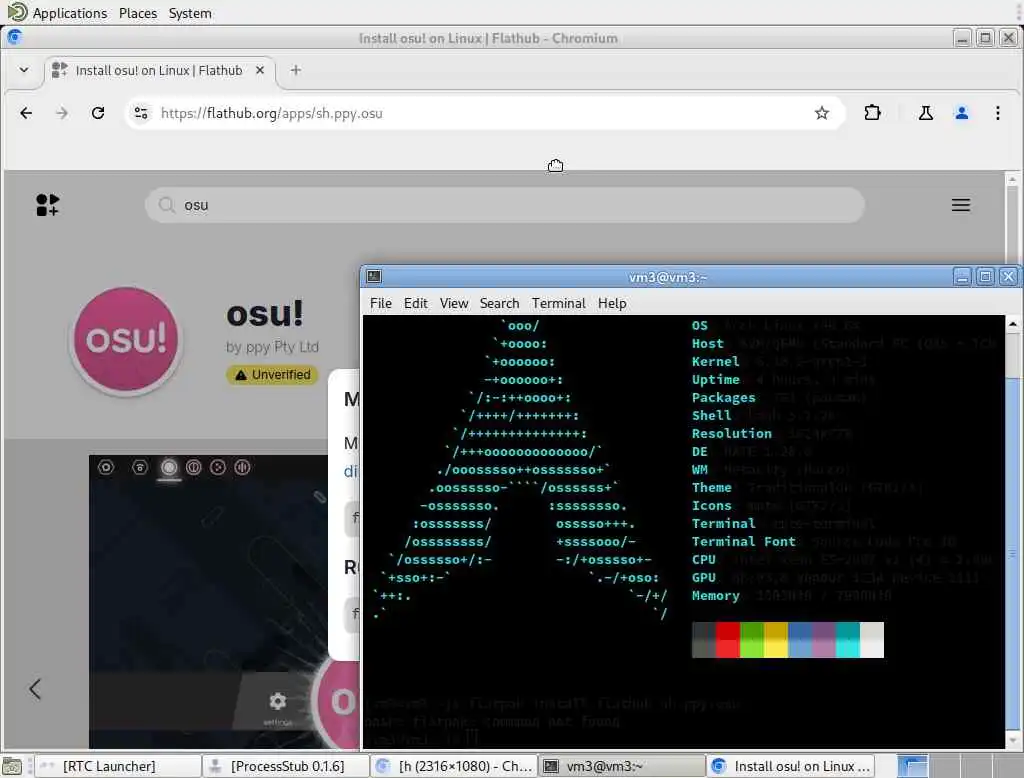Bookmark this page with the star icon
Screen dimensions: 1024x778
click(x=822, y=113)
